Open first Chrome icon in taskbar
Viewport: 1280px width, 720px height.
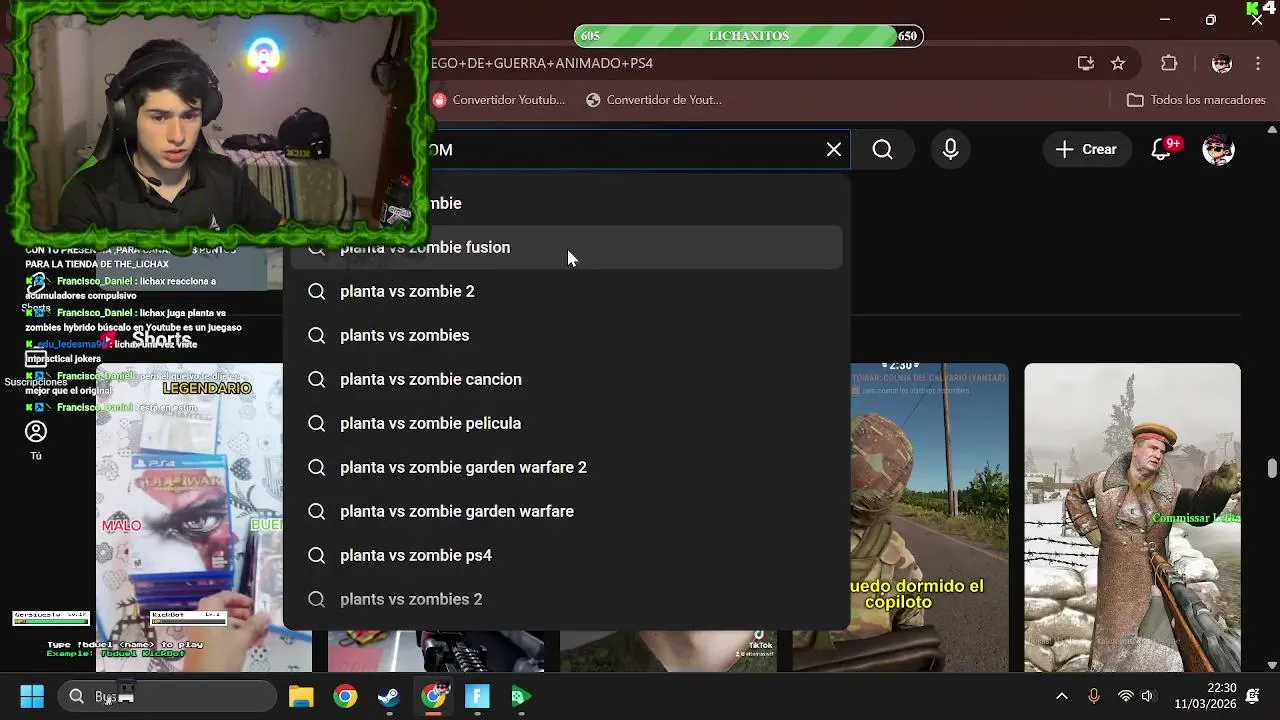tap(345, 696)
